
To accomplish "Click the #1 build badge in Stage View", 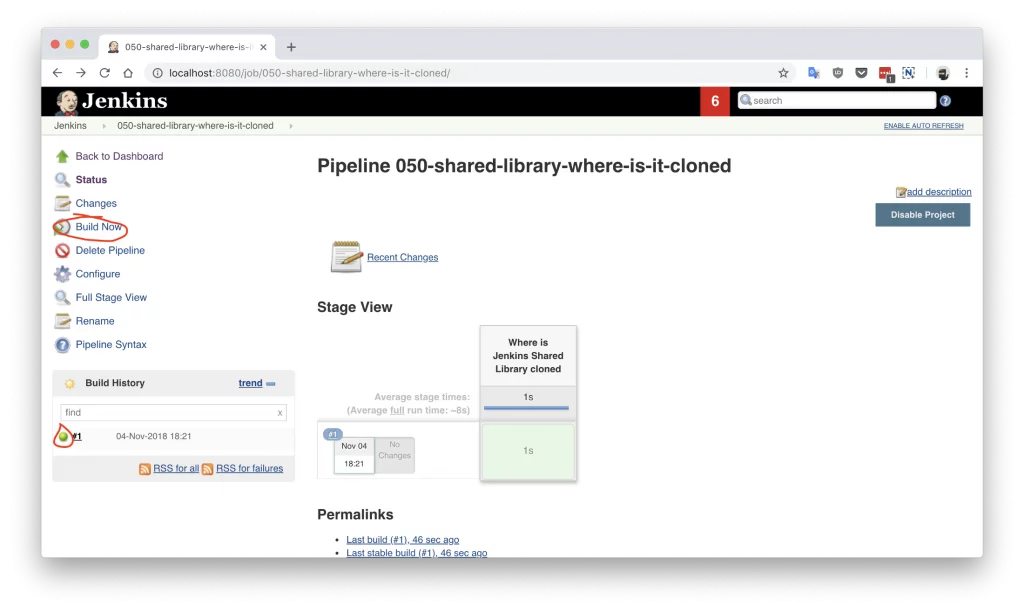I will point(332,434).
